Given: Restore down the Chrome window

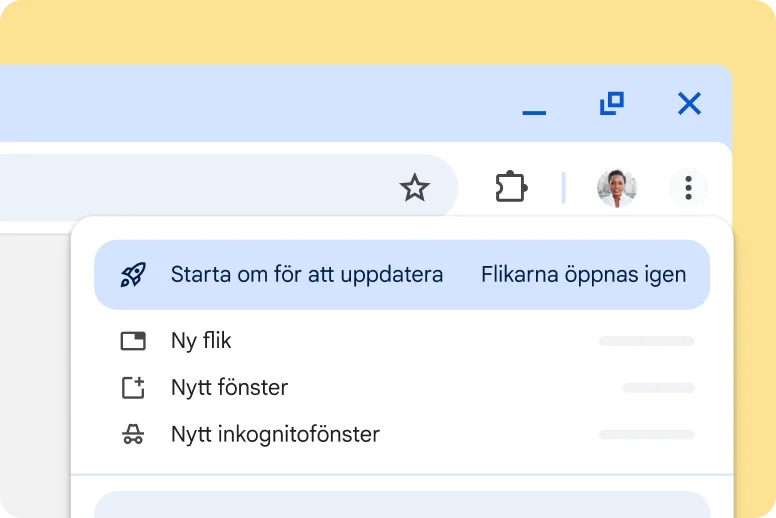Looking at the screenshot, I should [x=611, y=103].
